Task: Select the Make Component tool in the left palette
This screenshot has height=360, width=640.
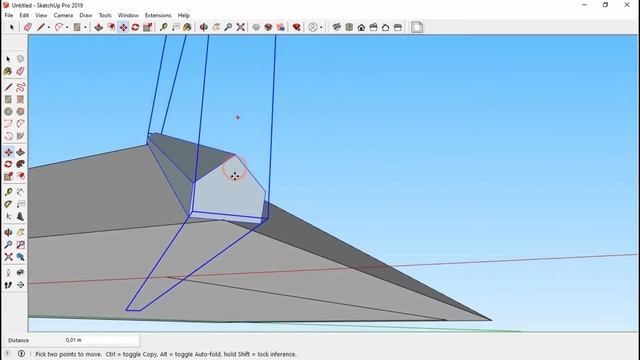Action: pyautogui.click(x=20, y=59)
